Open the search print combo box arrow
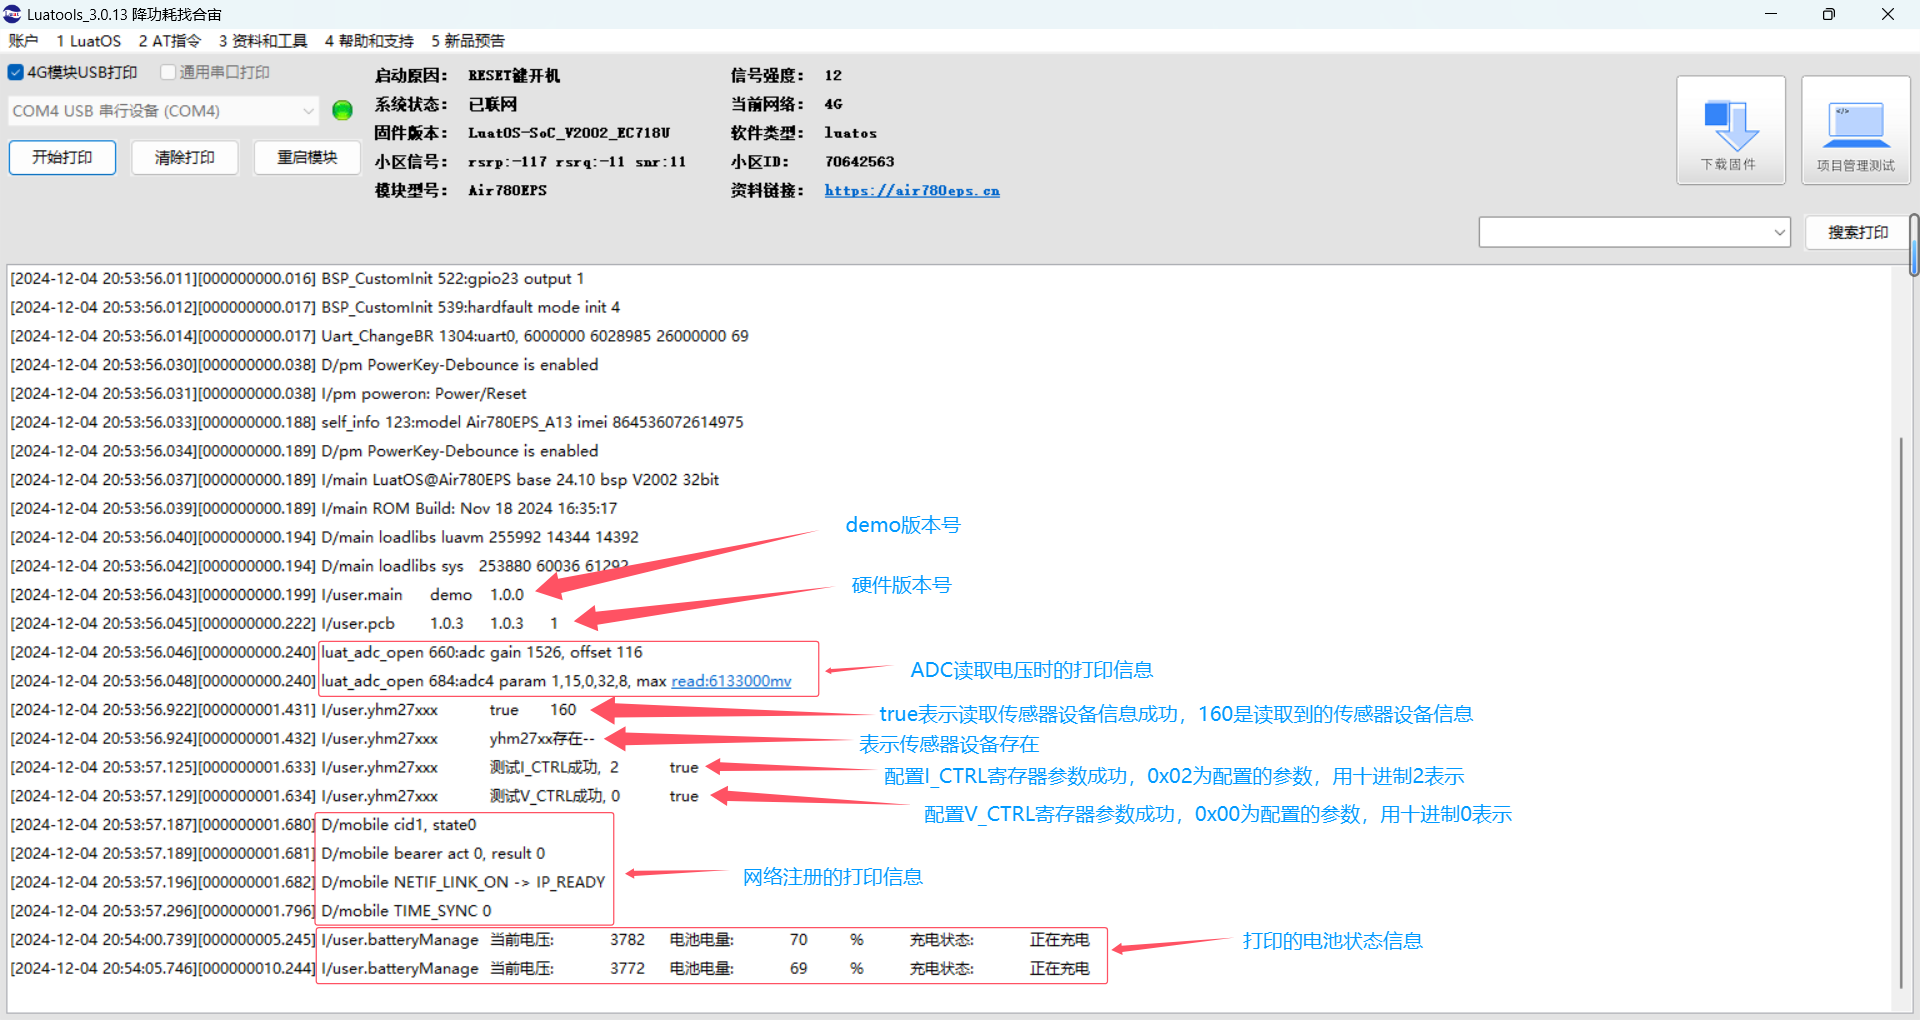The height and width of the screenshot is (1020, 1920). pyautogui.click(x=1780, y=232)
